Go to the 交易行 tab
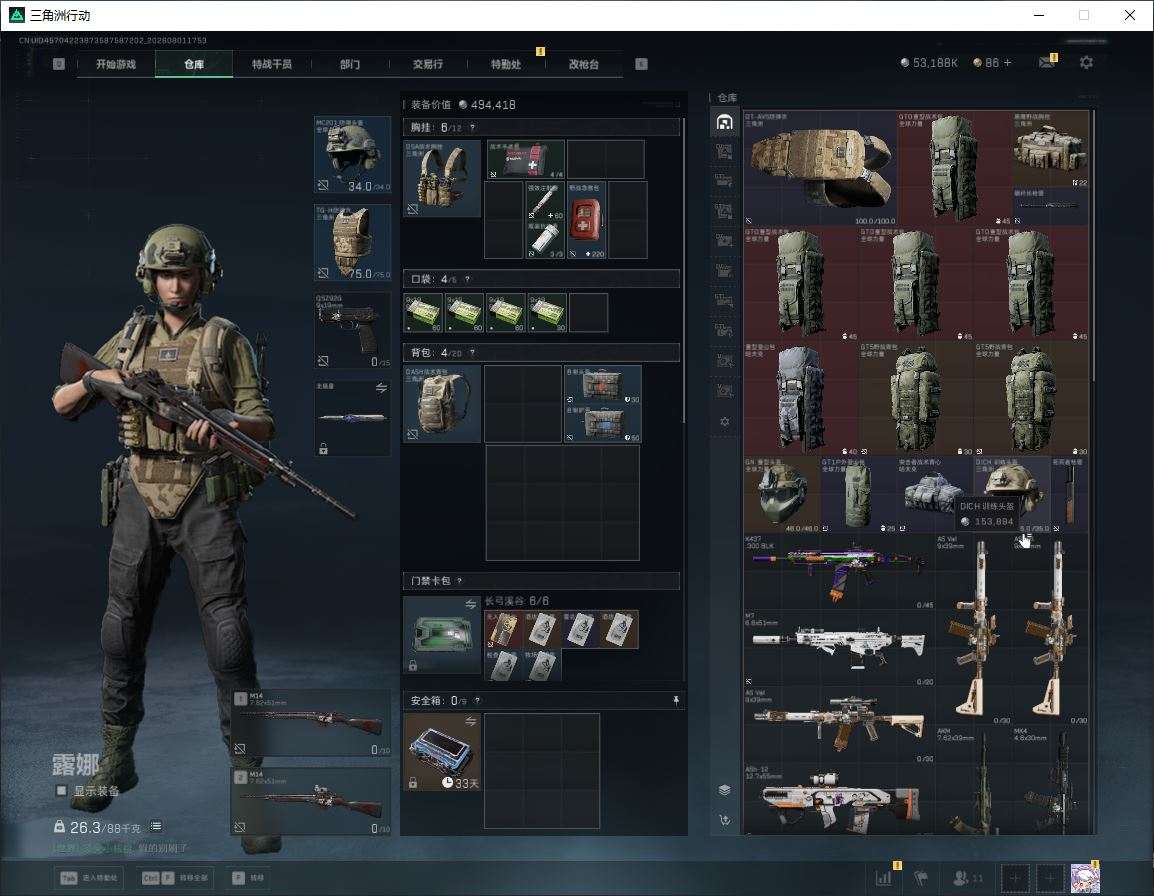This screenshot has height=896, width=1154. [428, 64]
